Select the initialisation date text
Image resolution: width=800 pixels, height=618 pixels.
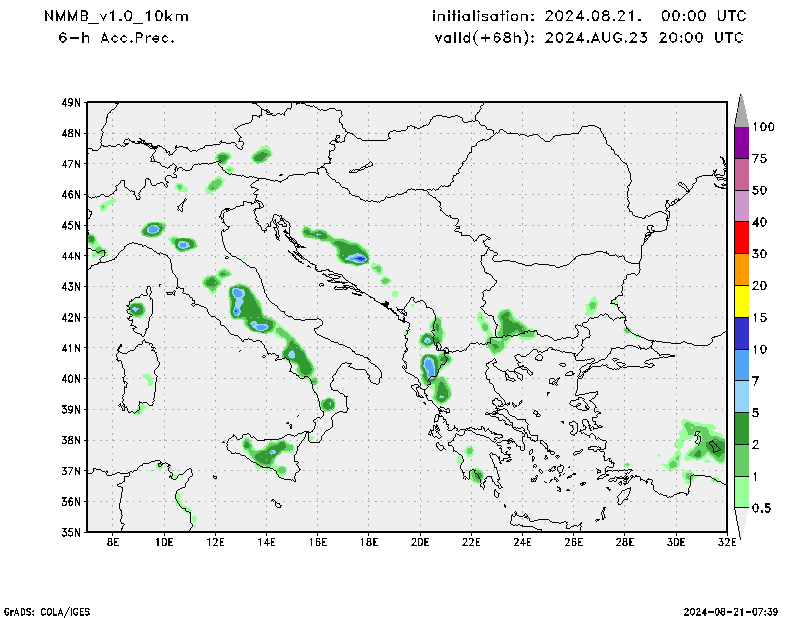(587, 17)
